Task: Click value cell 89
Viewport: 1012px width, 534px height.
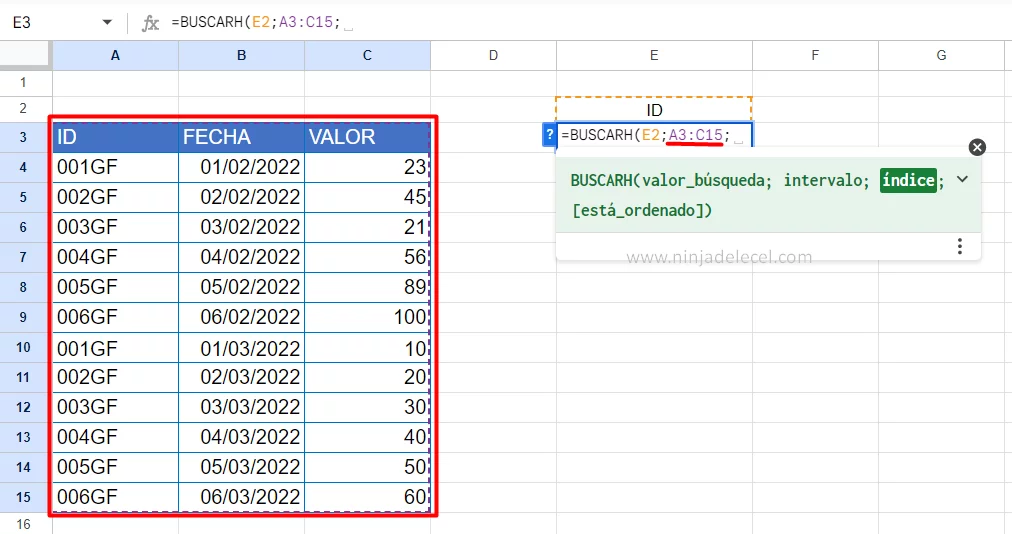Action: (x=367, y=287)
